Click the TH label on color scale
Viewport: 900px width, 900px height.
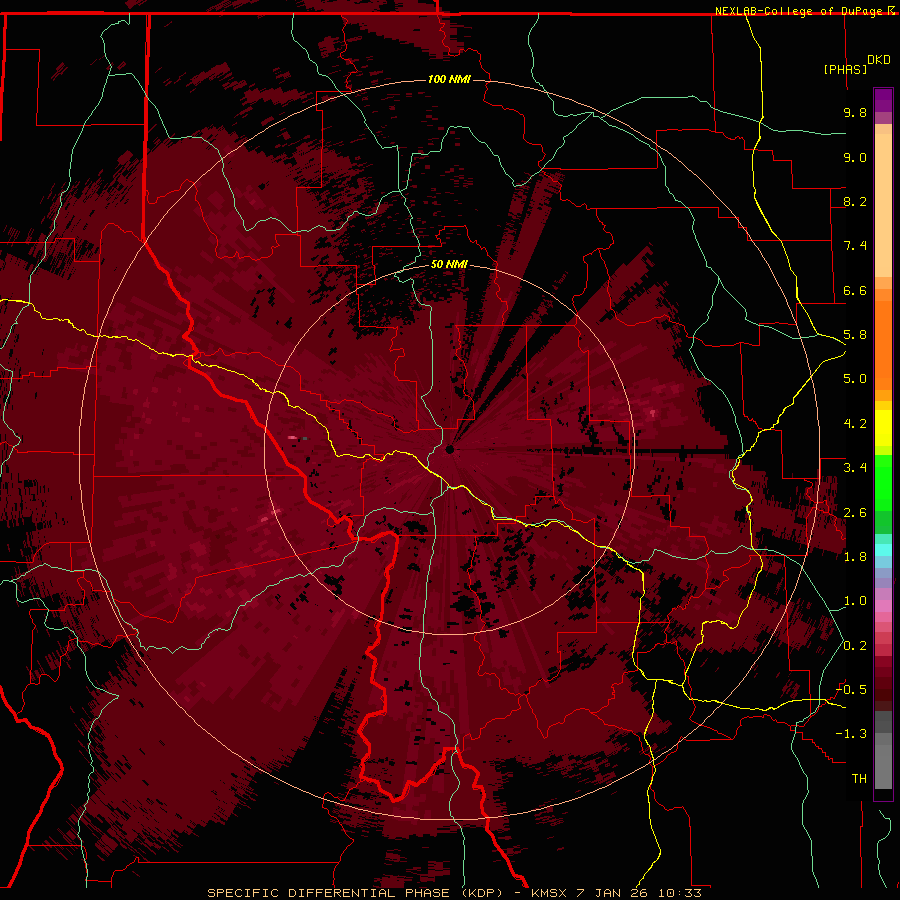pos(859,779)
